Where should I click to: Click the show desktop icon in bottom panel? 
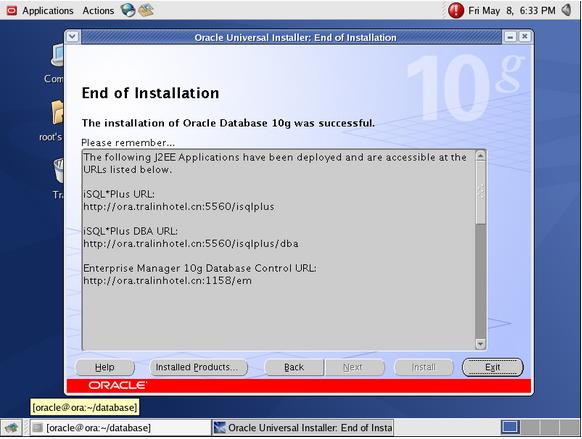(11, 428)
